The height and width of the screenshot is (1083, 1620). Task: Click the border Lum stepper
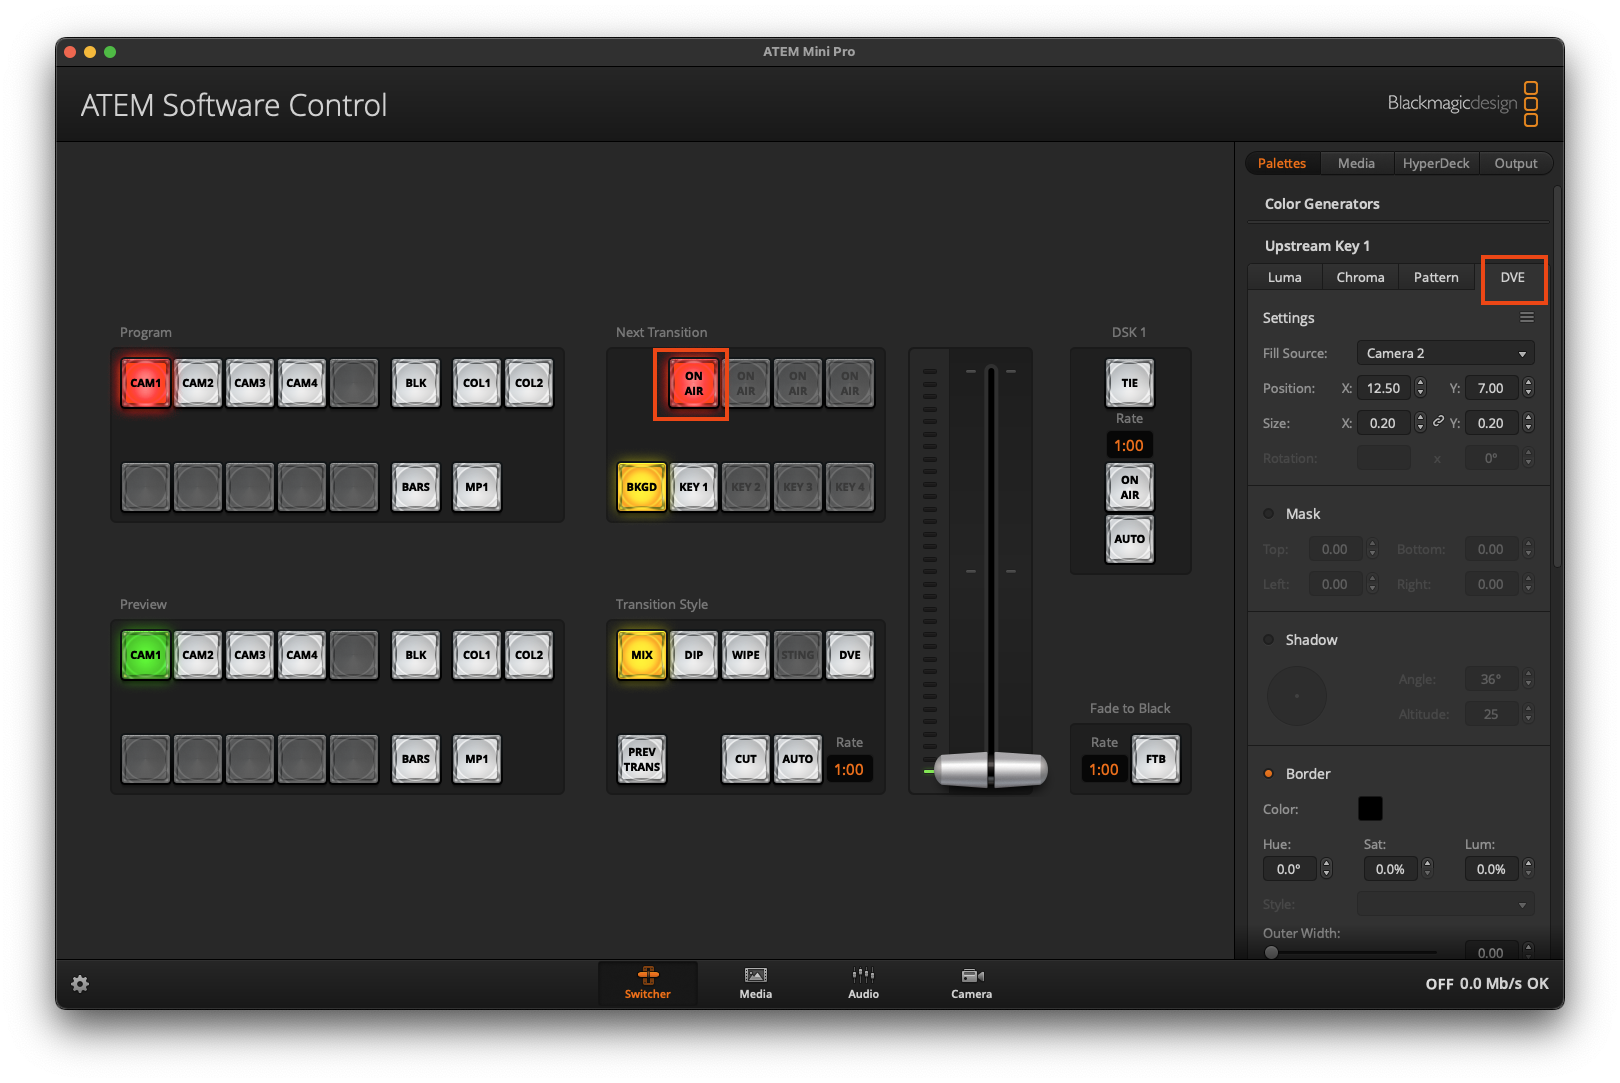[1528, 869]
